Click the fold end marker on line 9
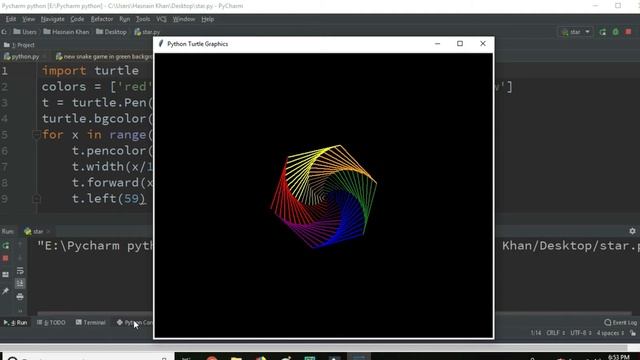The height and width of the screenshot is (360, 640). pyautogui.click(x=36, y=199)
